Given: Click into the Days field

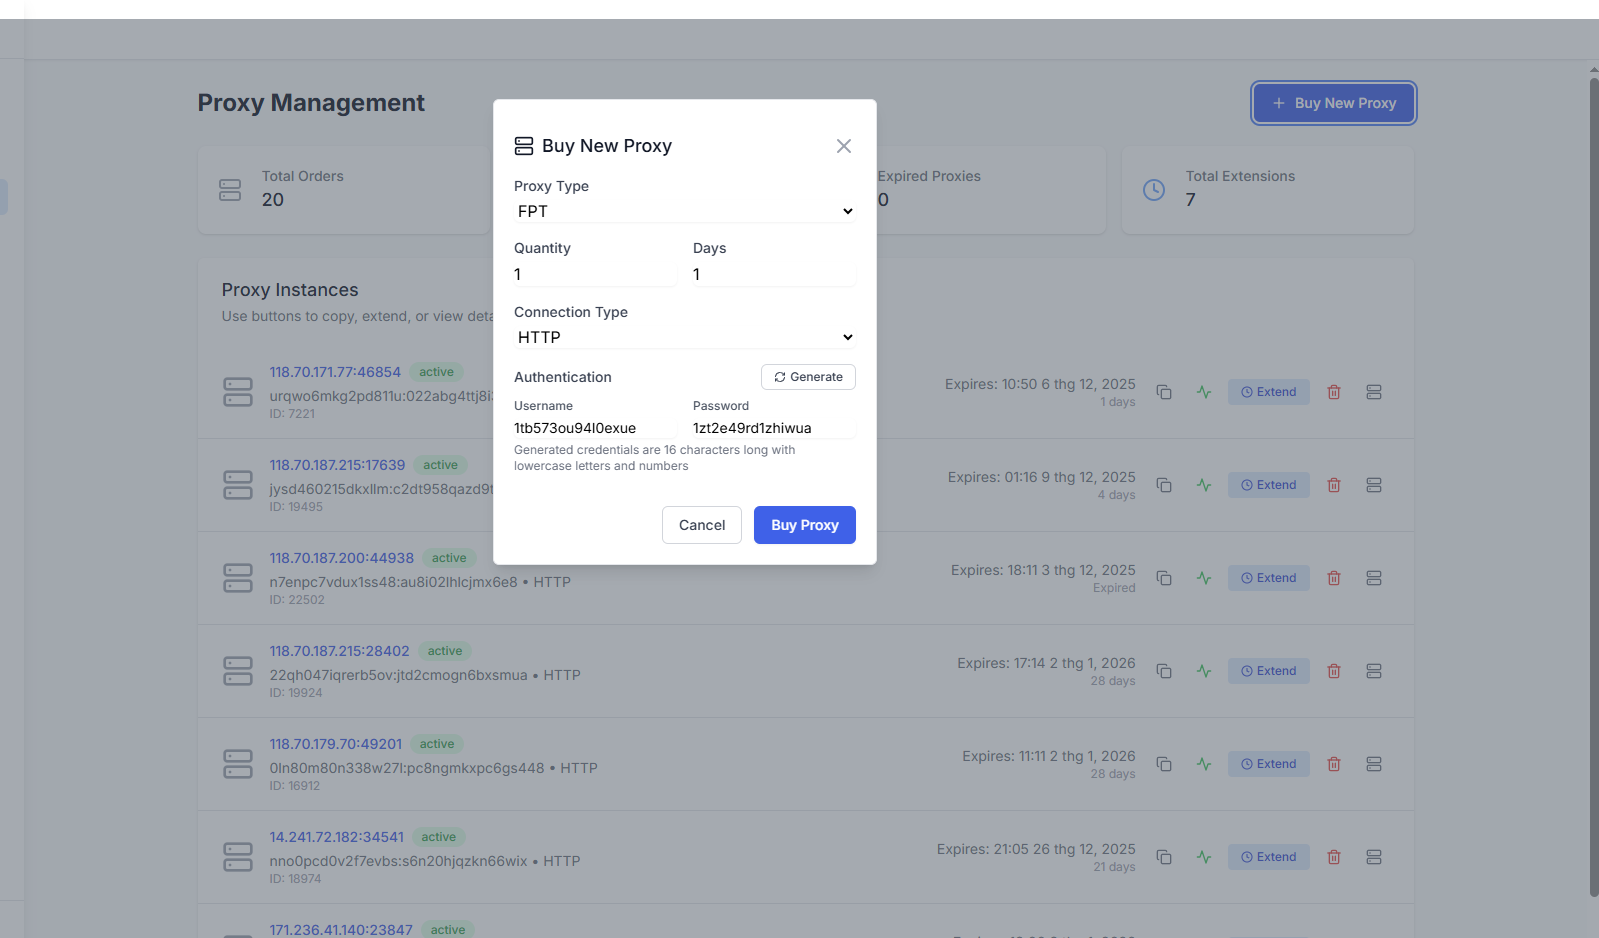Looking at the screenshot, I should coord(773,274).
